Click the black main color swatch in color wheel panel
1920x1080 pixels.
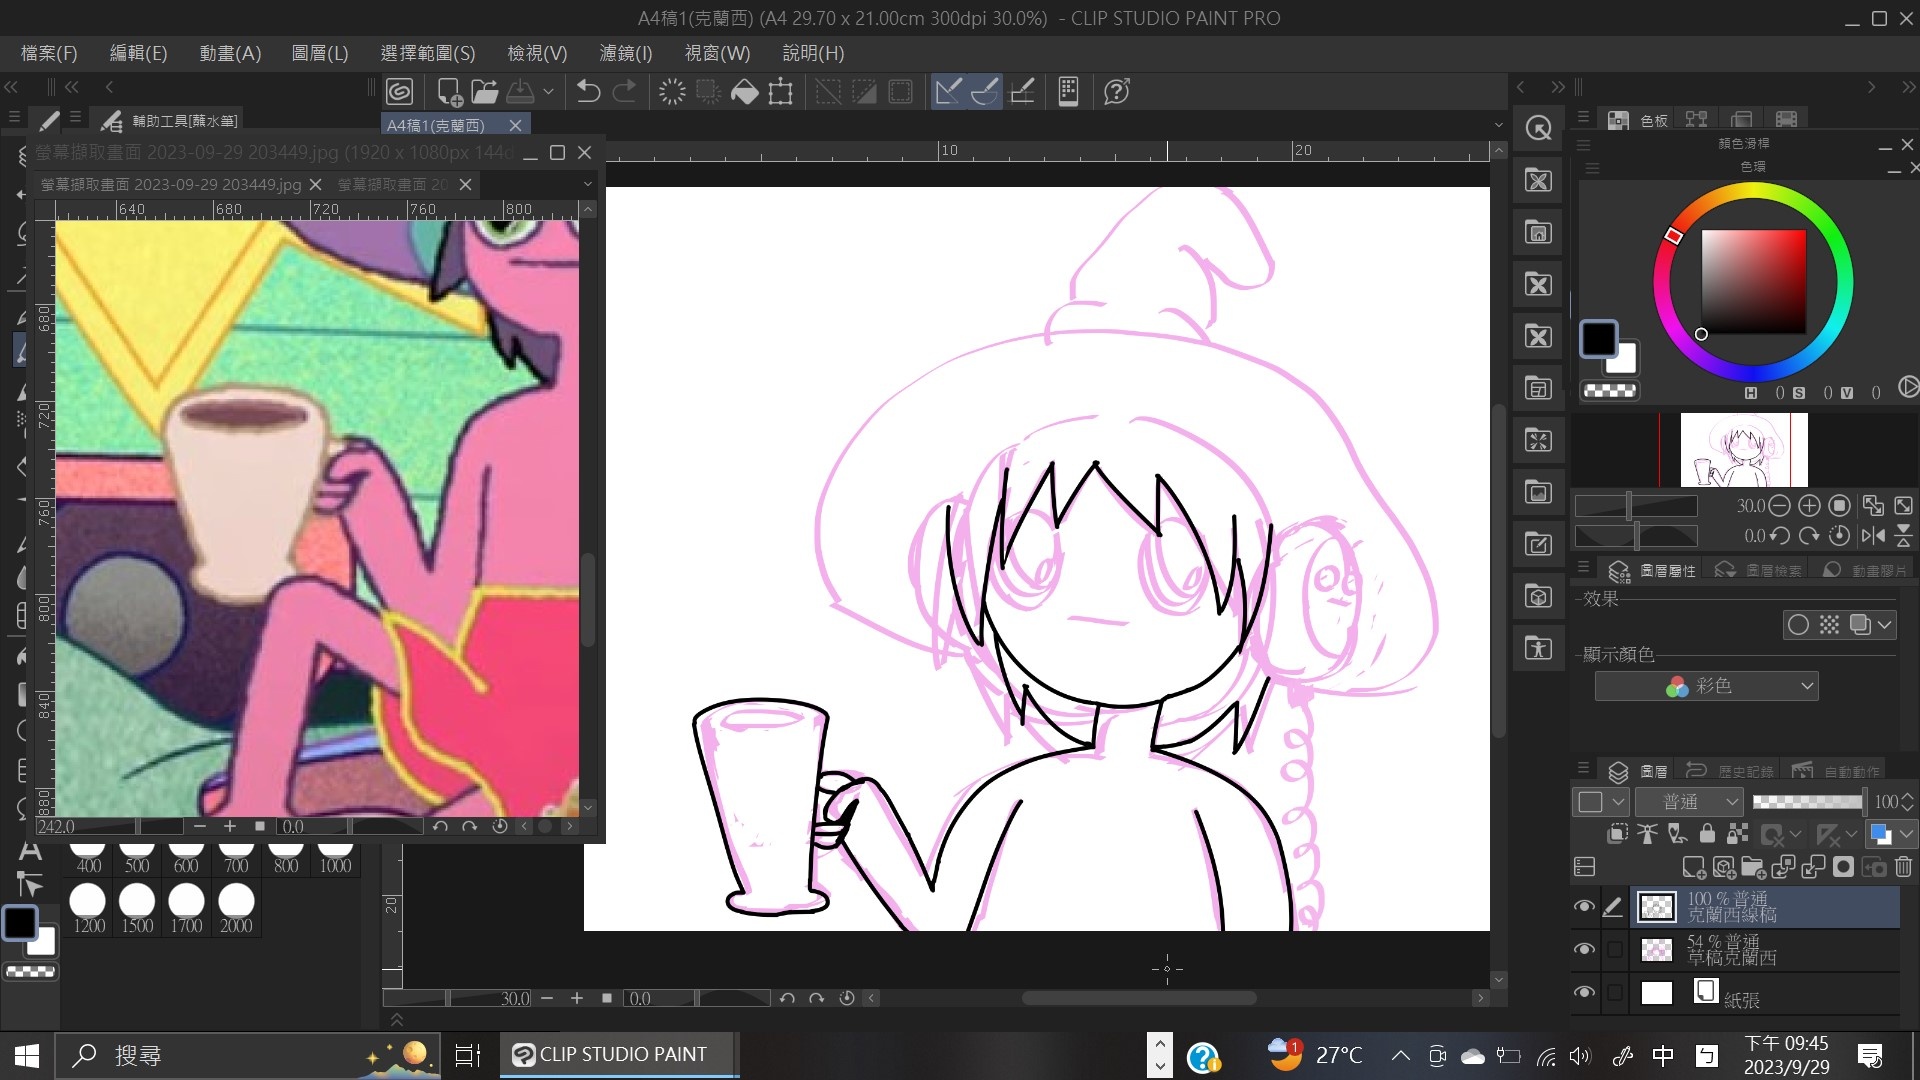pos(1598,339)
